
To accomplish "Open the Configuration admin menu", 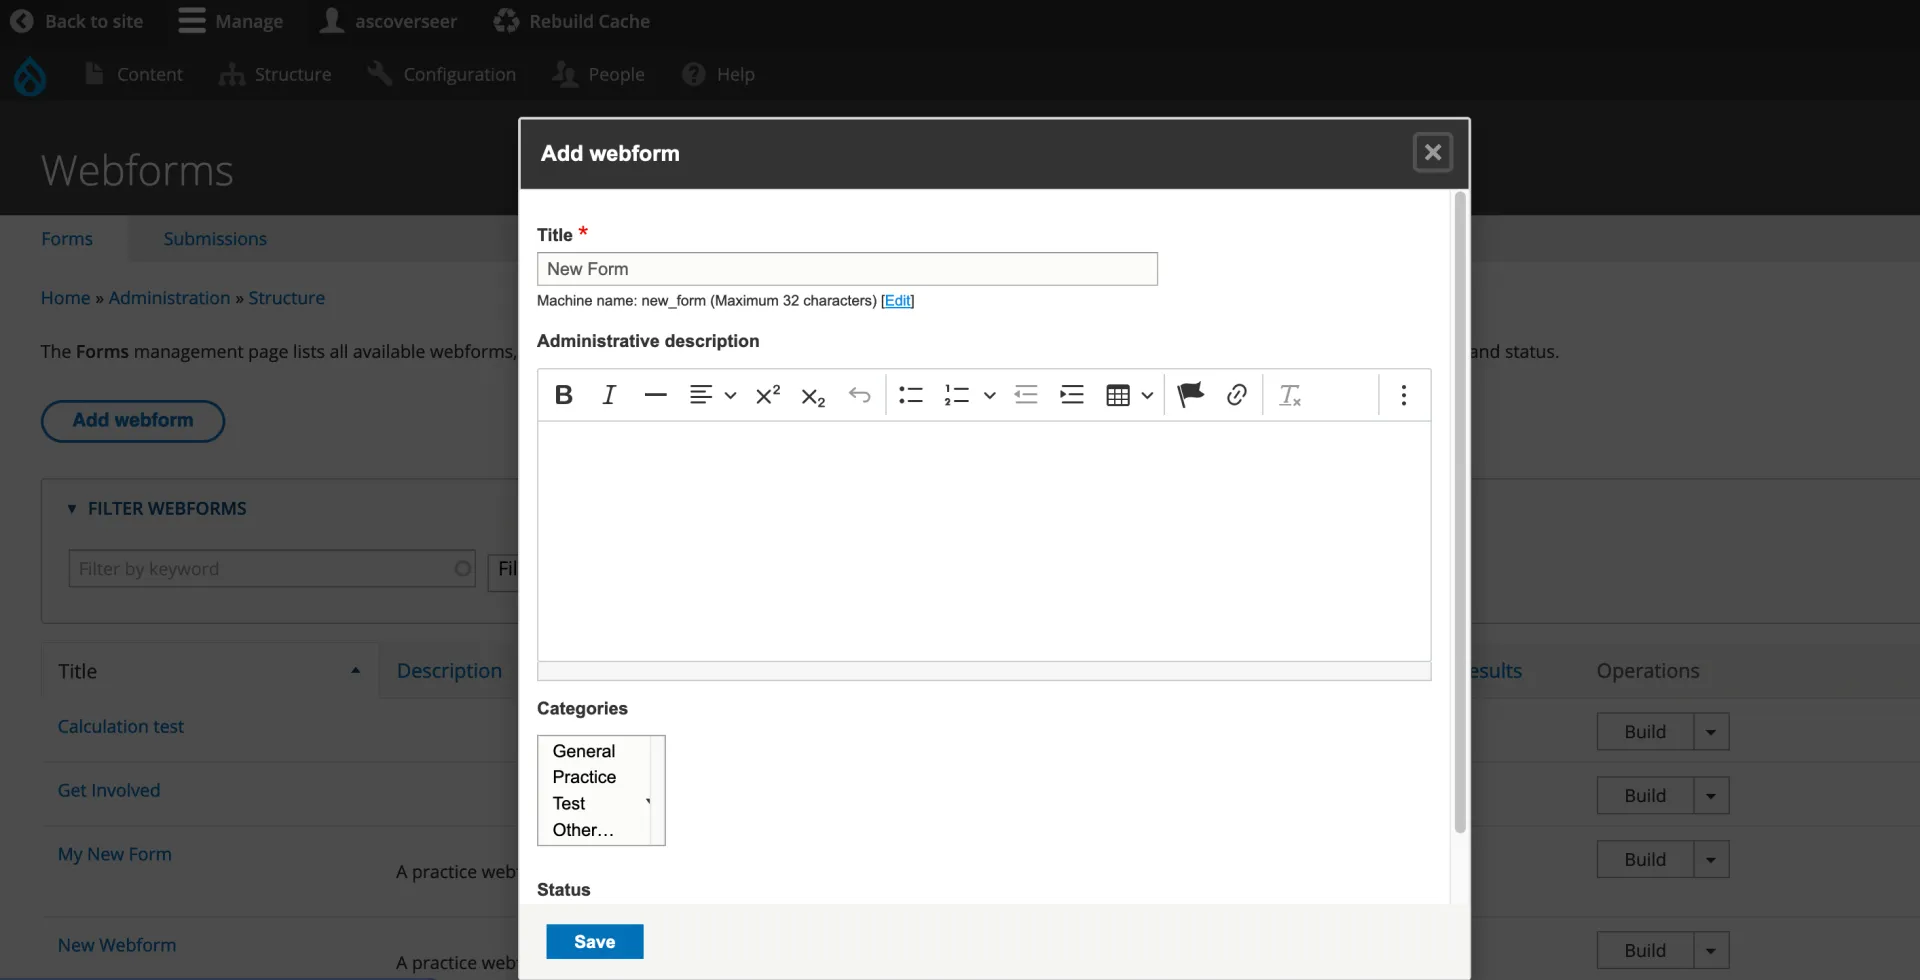I will coord(441,74).
